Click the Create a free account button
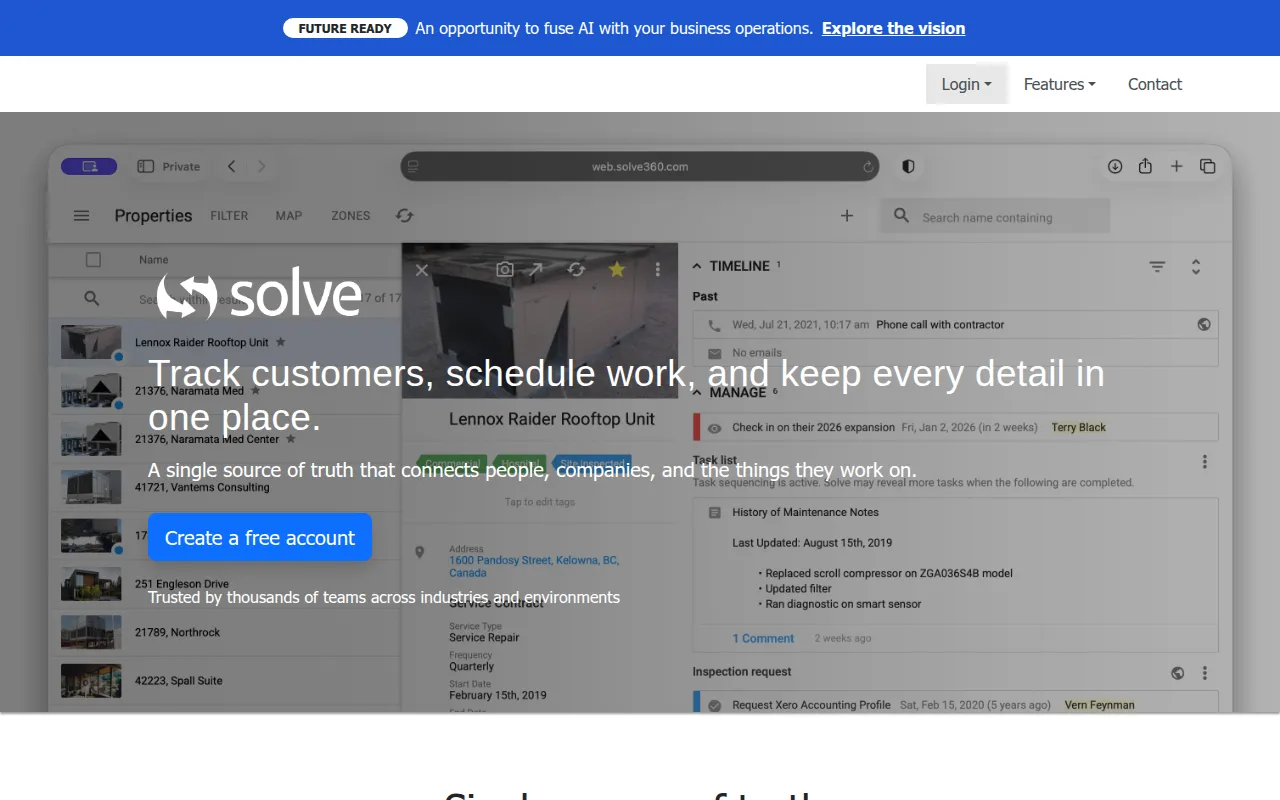1280x800 pixels. 260,537
